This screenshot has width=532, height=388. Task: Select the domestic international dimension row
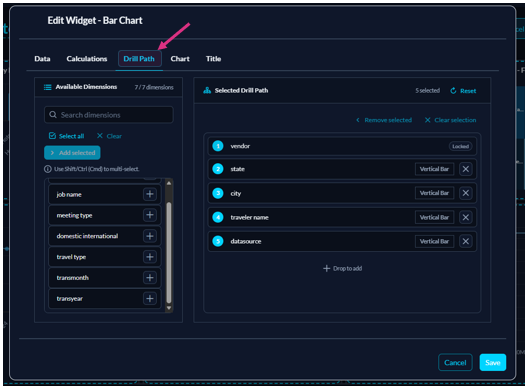tap(104, 236)
